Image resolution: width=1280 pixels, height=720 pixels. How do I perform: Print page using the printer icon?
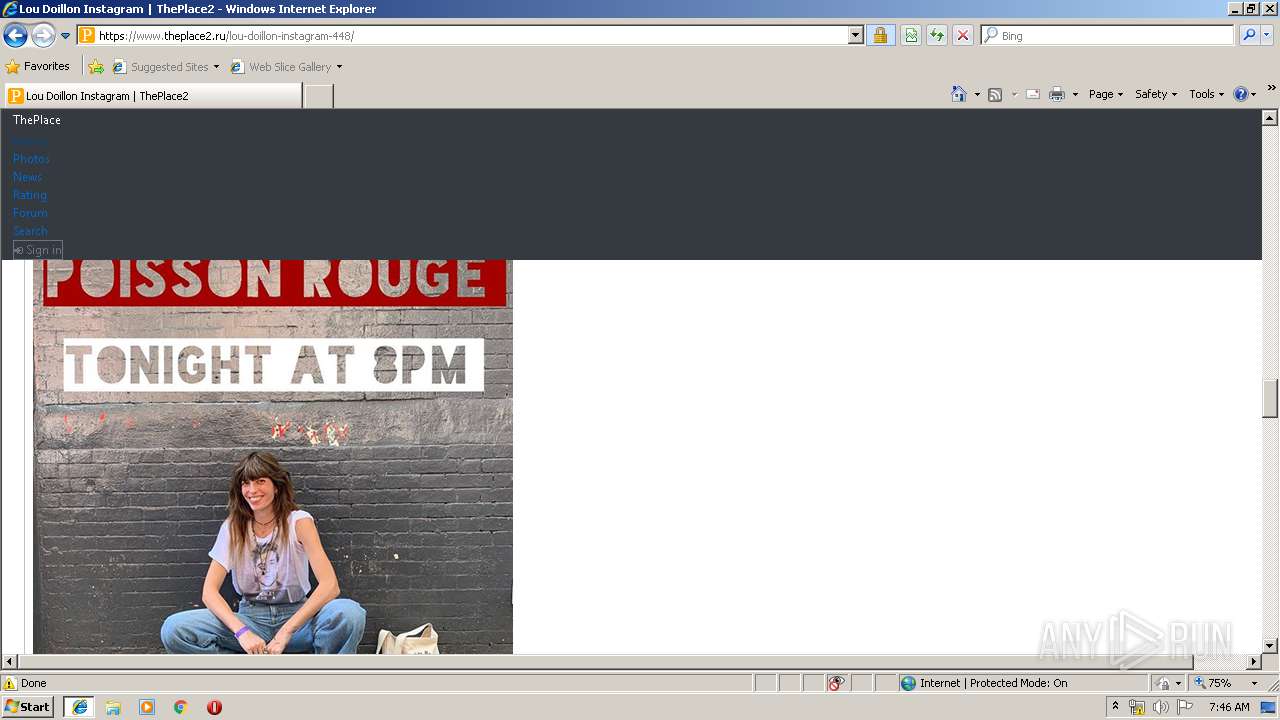1057,94
